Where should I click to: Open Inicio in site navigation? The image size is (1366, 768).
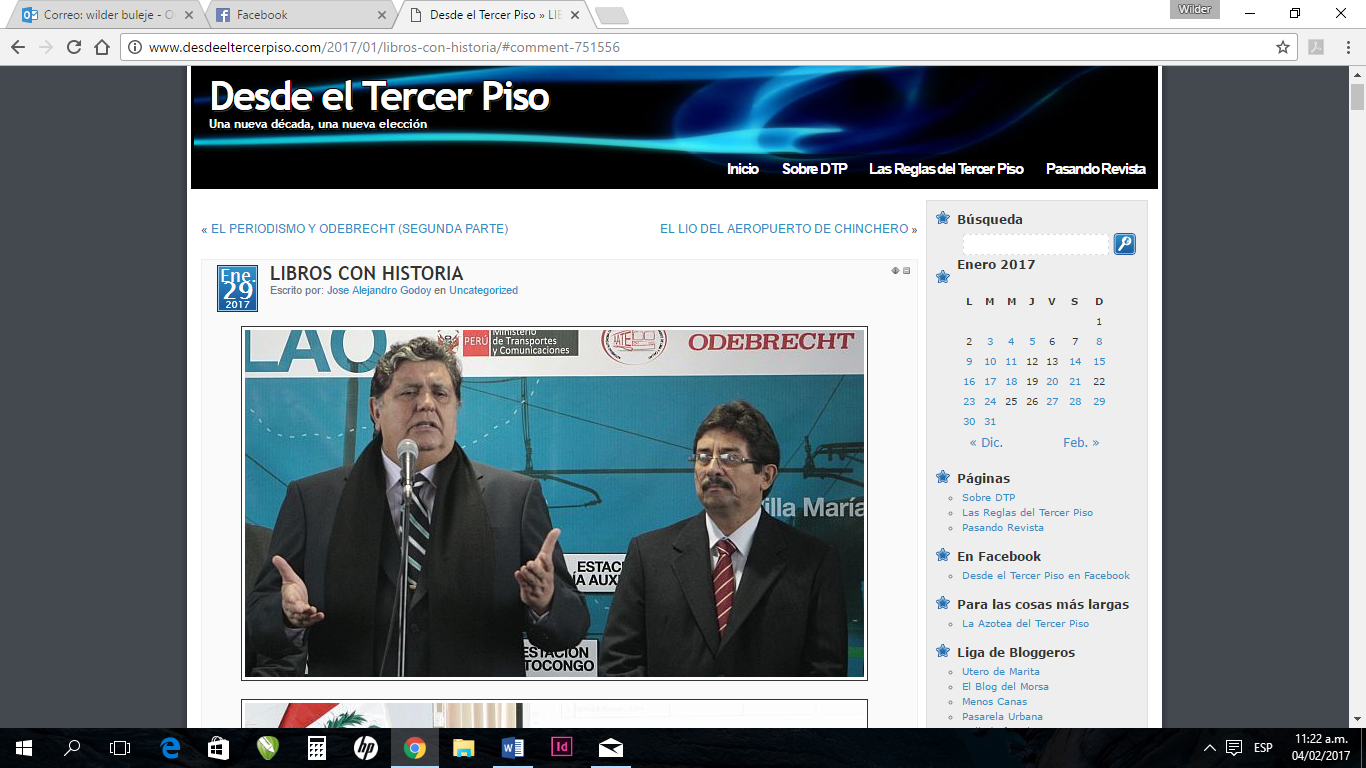[743, 169]
